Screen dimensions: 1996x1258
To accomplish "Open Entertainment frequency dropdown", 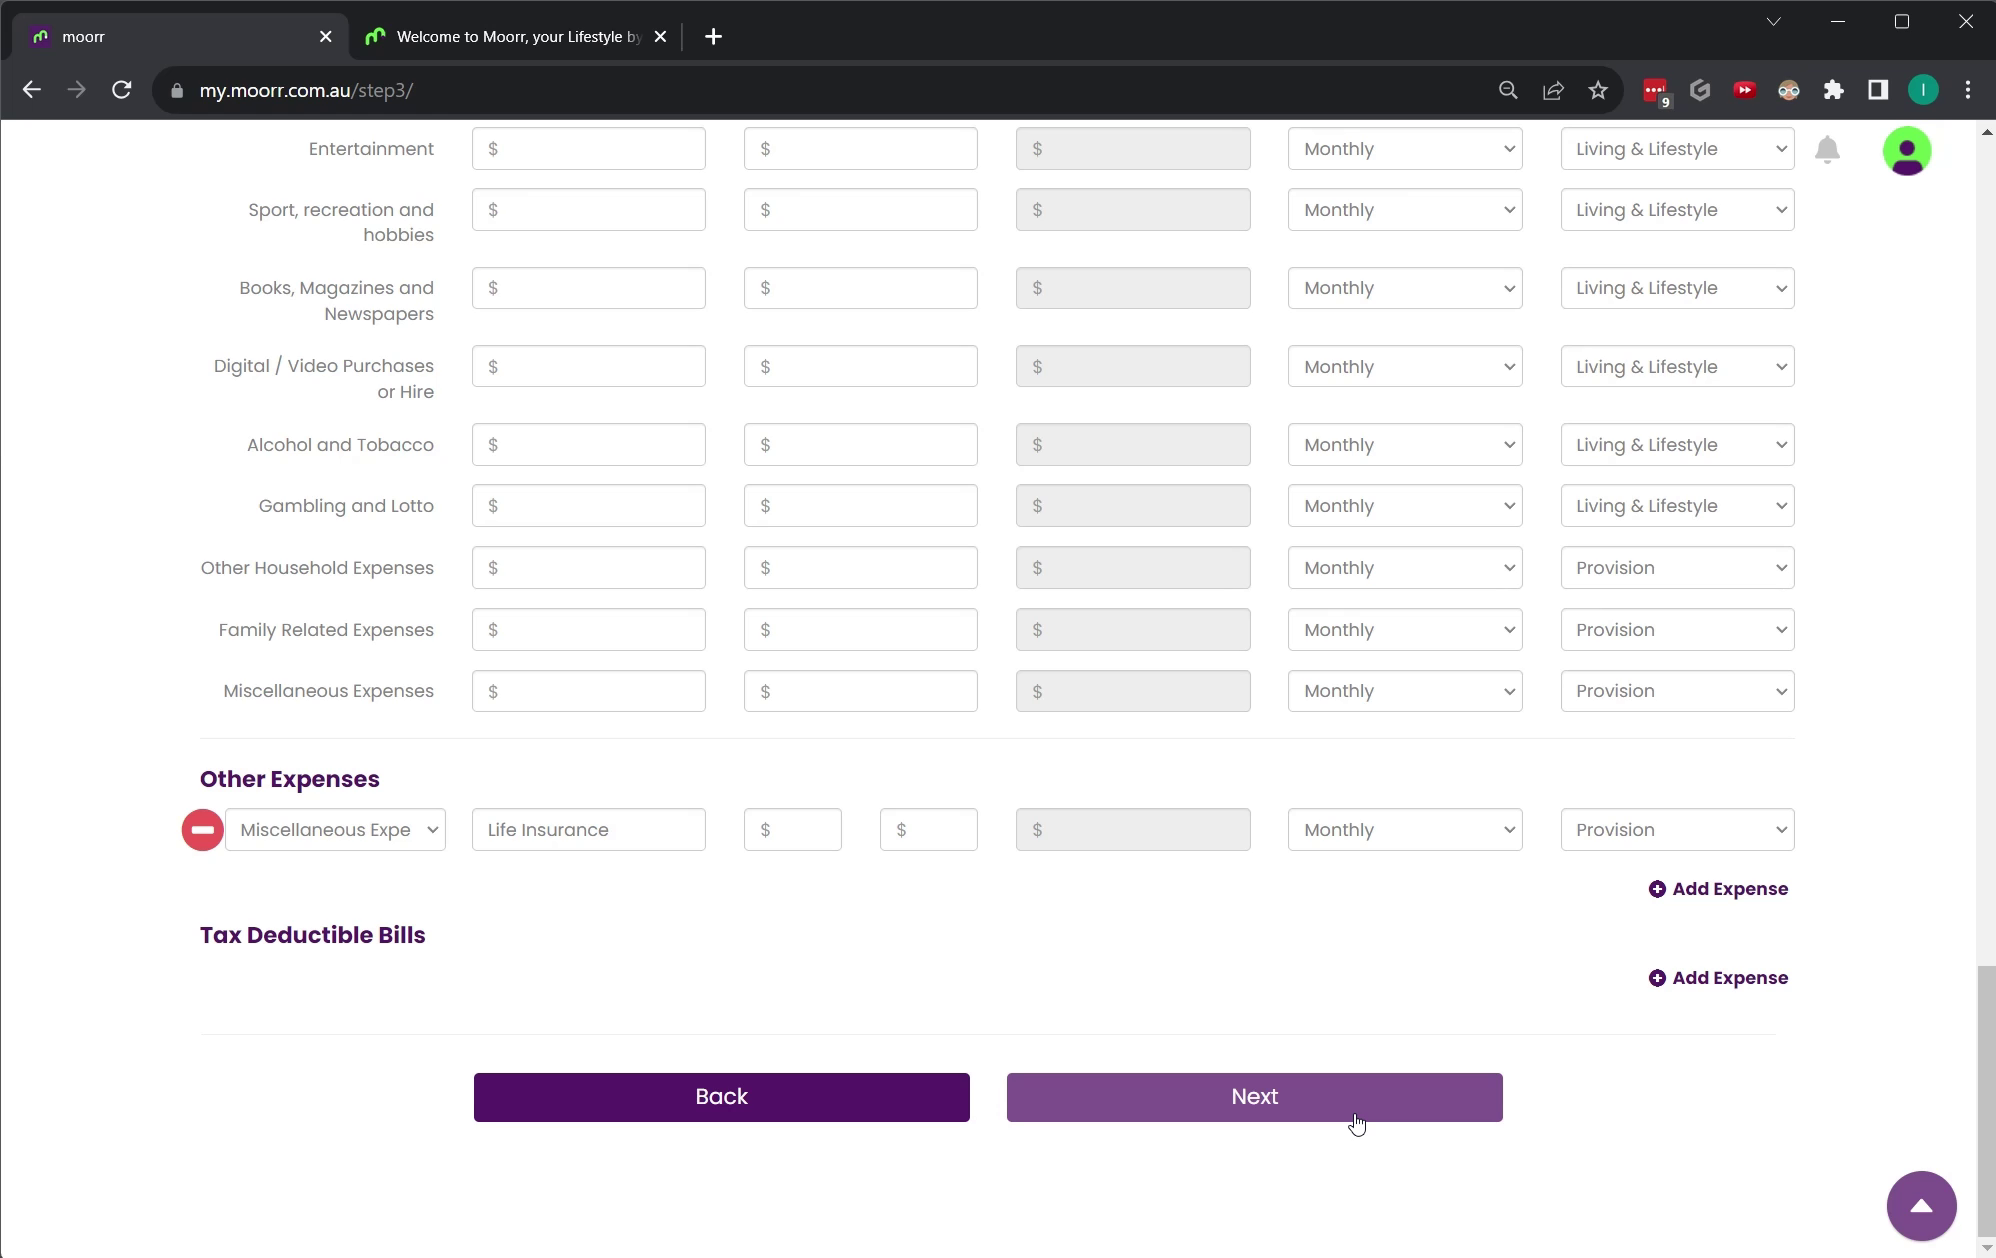I will pyautogui.click(x=1405, y=149).
